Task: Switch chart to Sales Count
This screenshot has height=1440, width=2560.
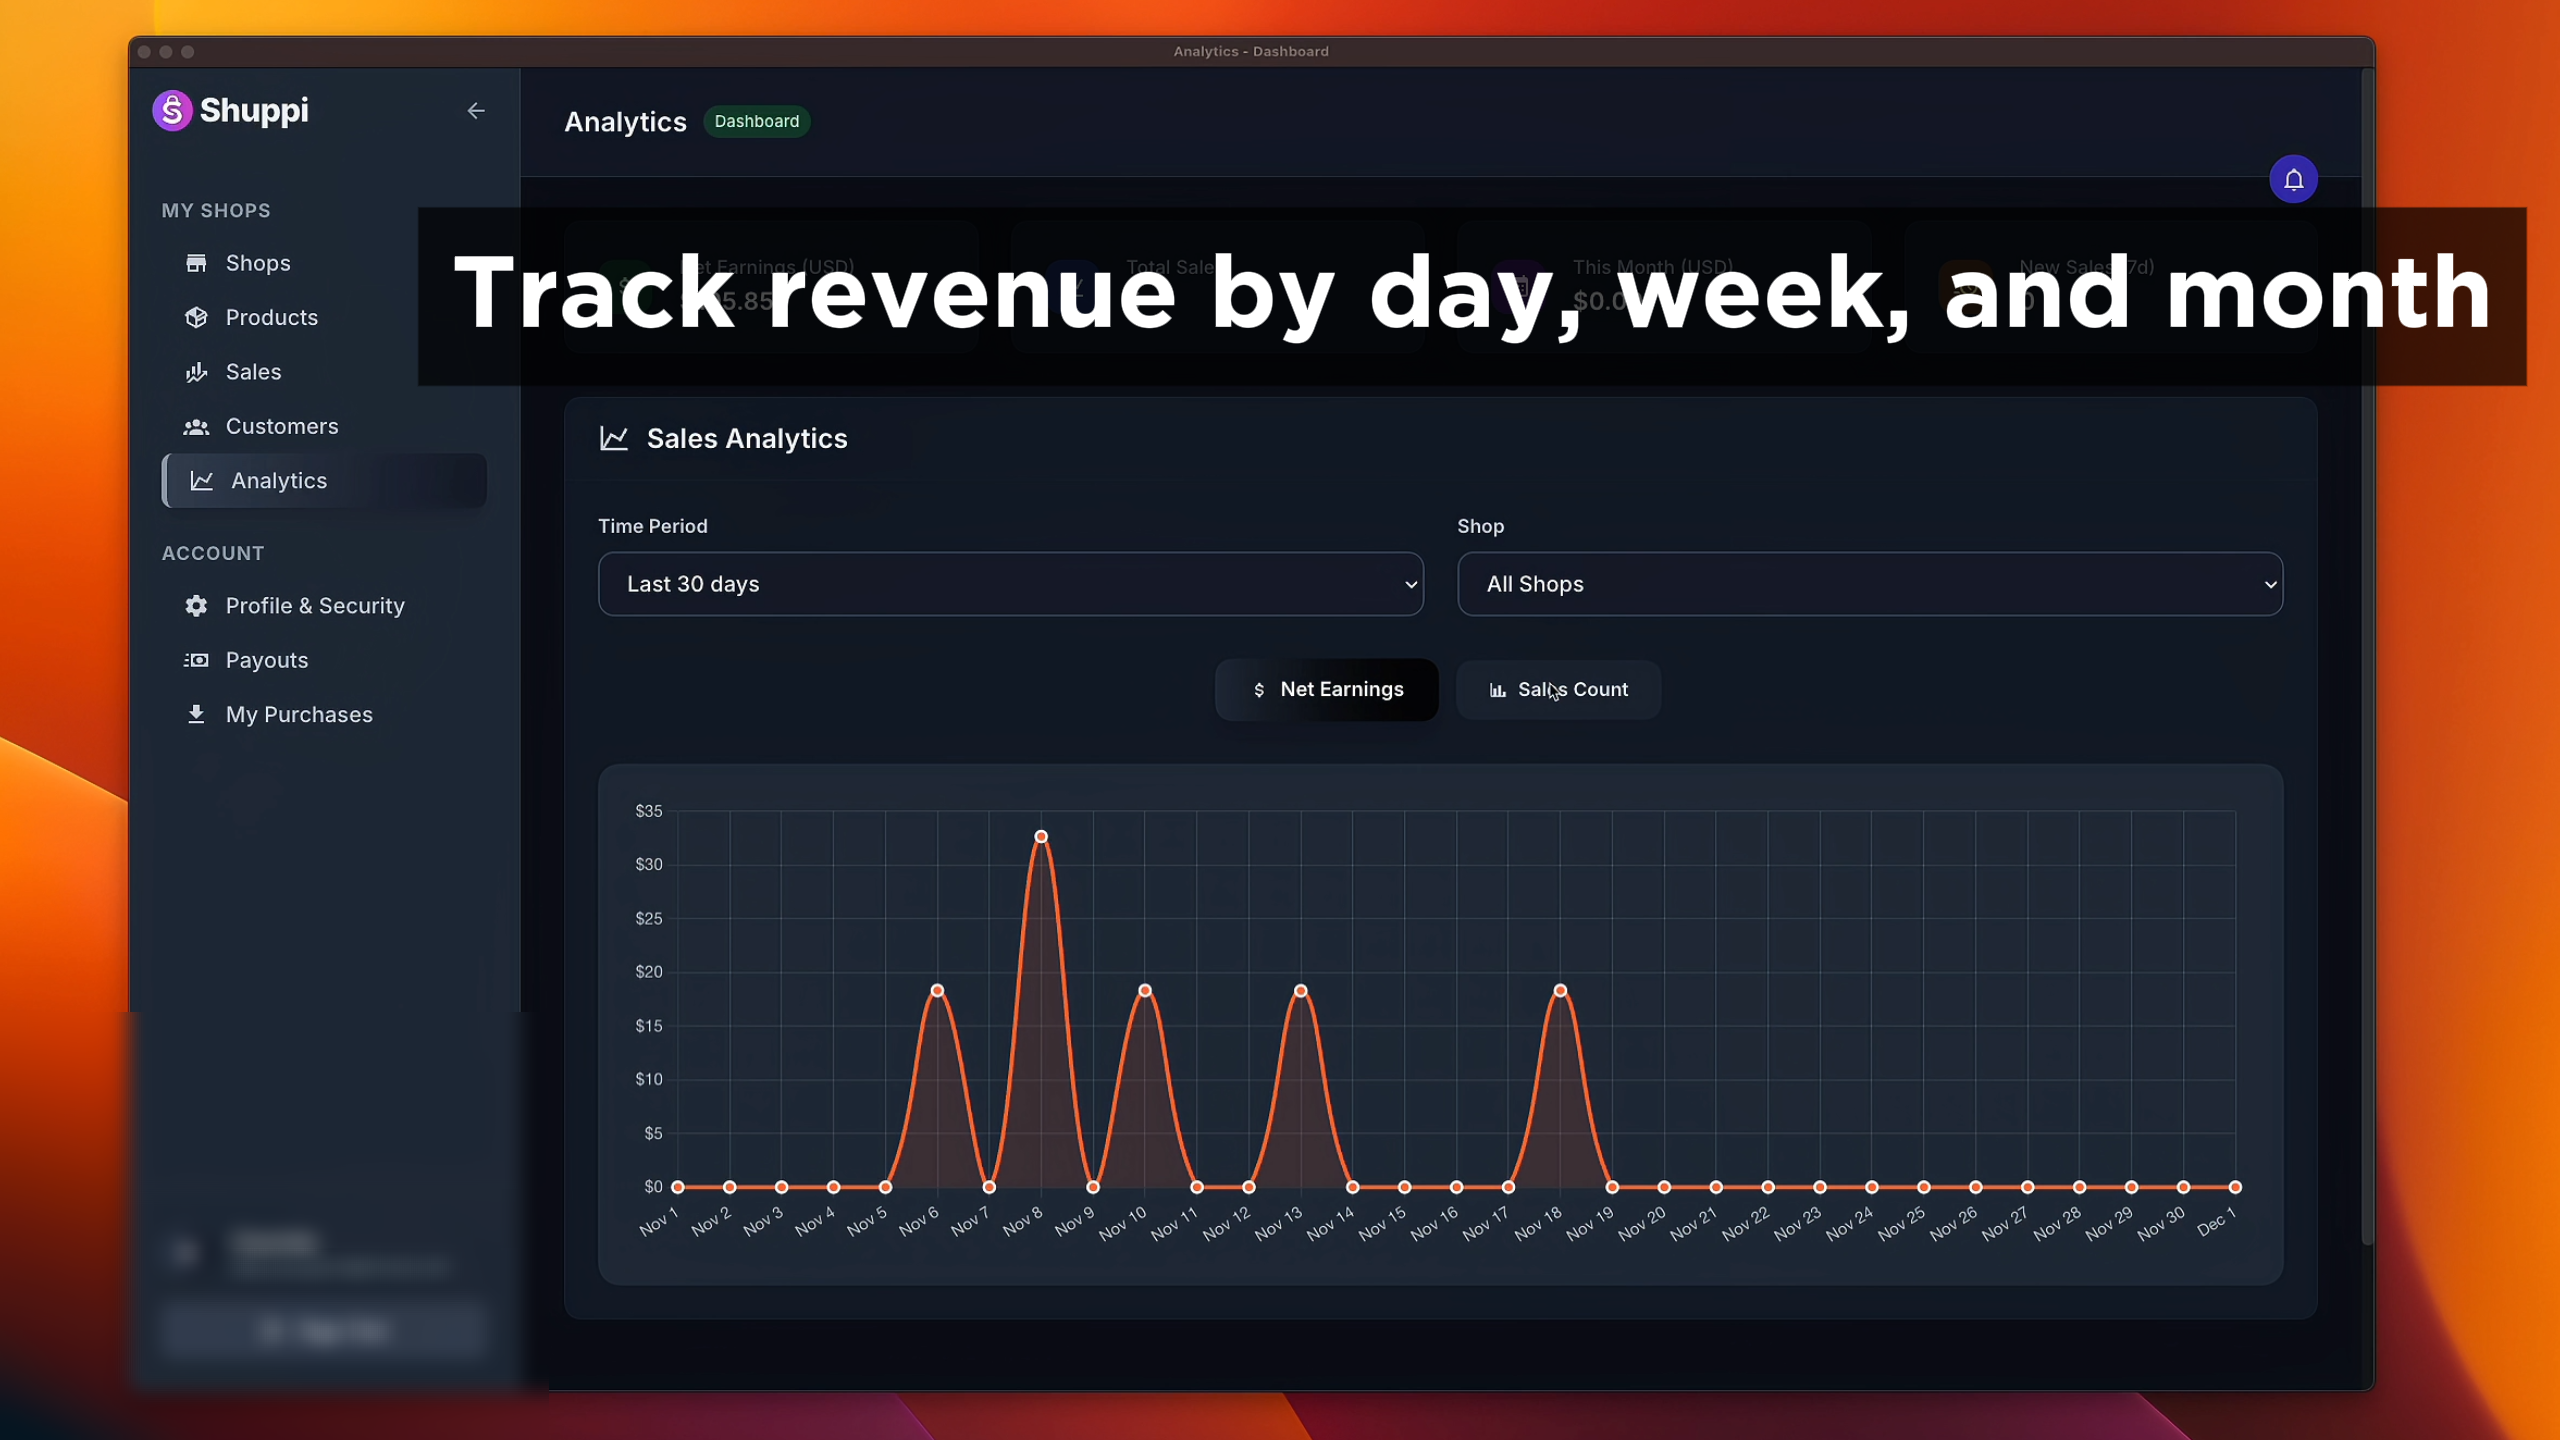Action: pos(1558,690)
